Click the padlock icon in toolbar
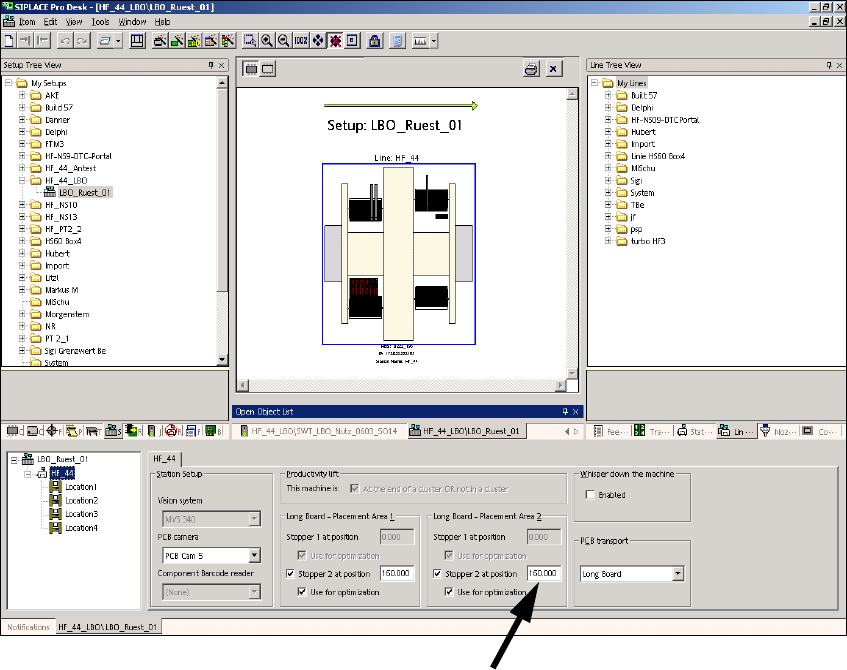The image size is (847, 670). (374, 41)
